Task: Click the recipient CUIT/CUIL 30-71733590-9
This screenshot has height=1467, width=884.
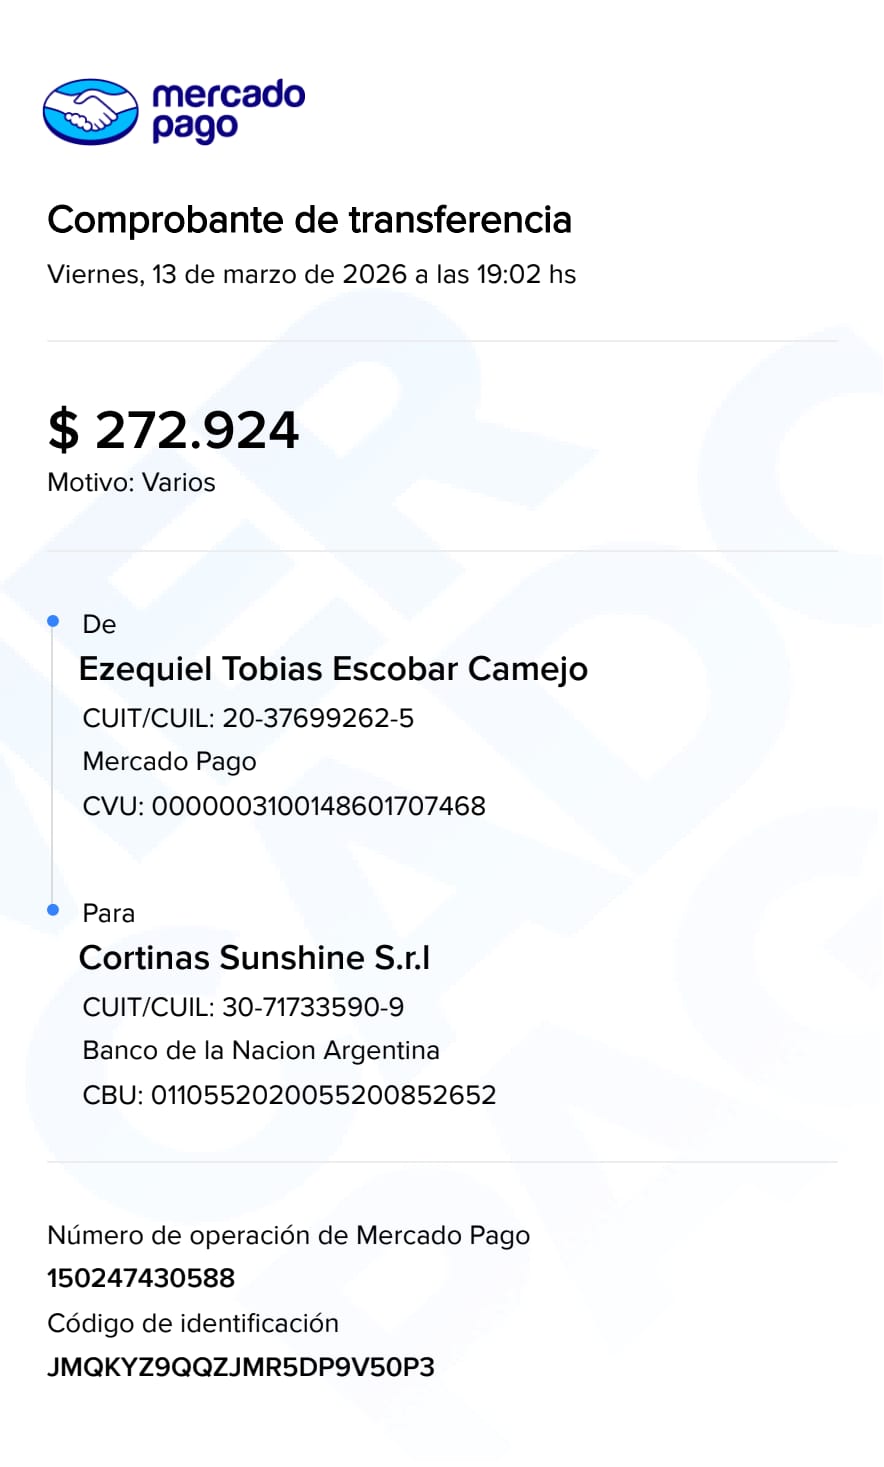Action: [243, 1007]
